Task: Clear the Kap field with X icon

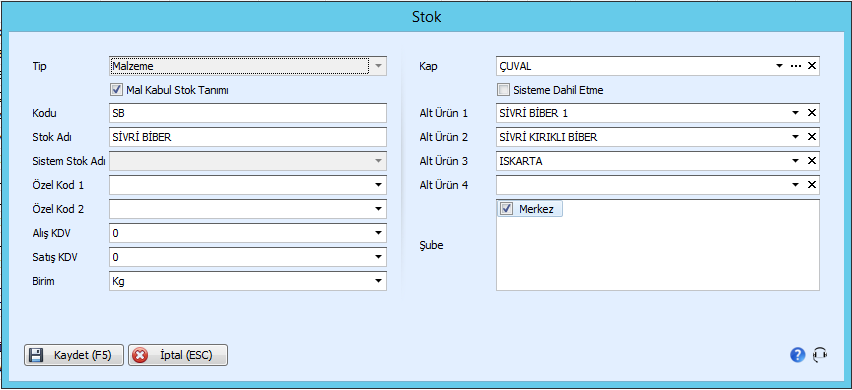Action: [x=812, y=66]
